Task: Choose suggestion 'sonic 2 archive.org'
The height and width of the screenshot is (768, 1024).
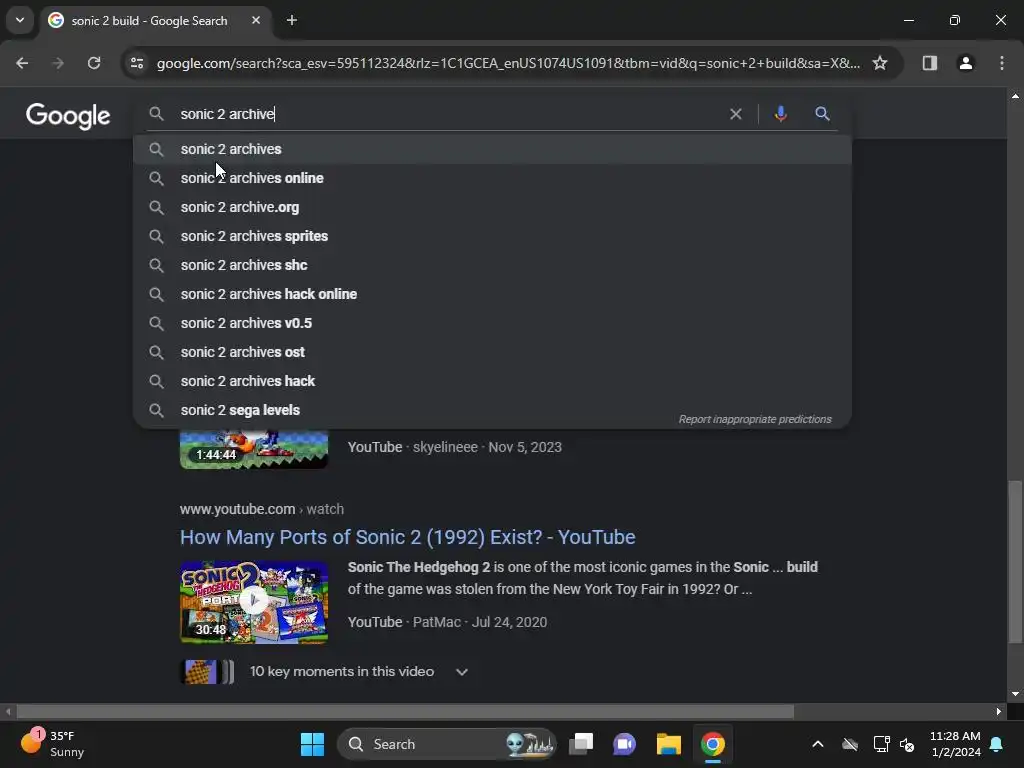Action: 492,207
